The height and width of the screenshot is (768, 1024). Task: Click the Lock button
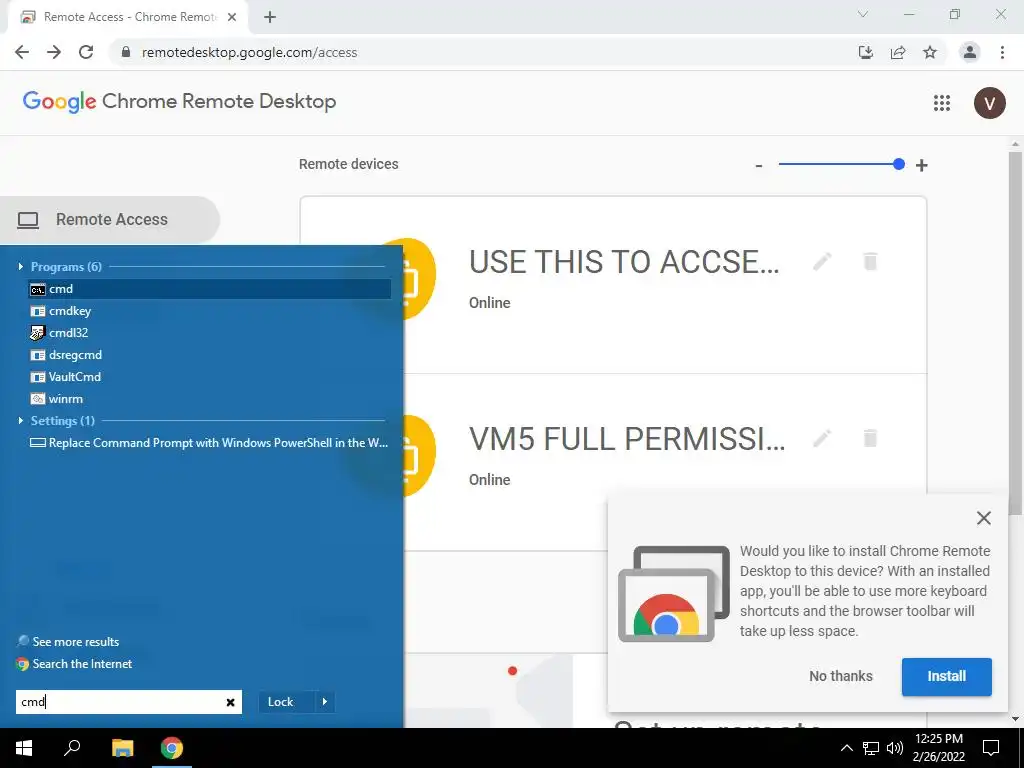[281, 702]
